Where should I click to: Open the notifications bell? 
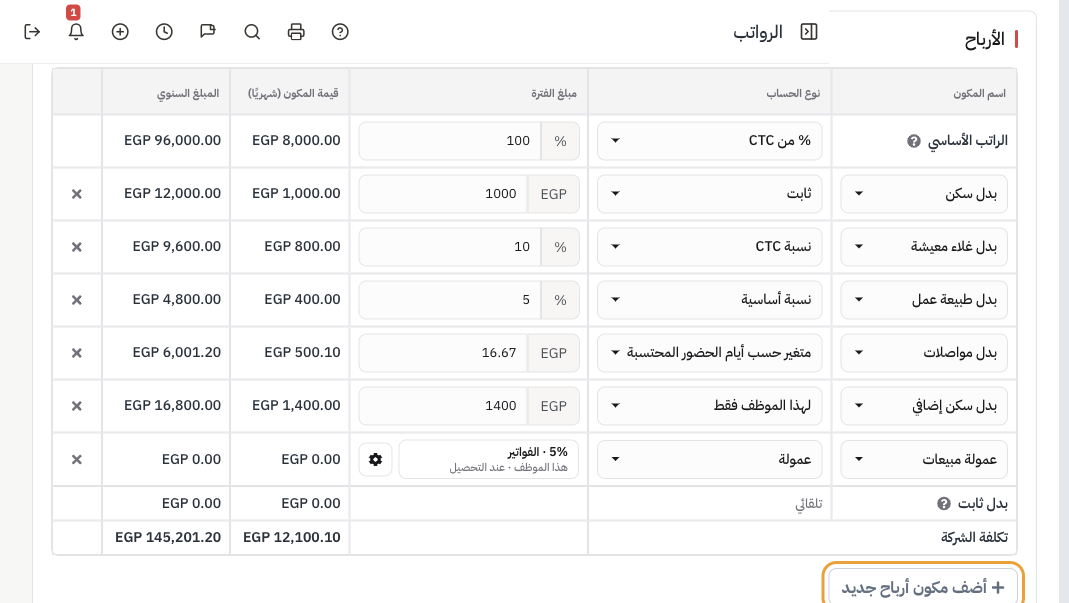76,32
